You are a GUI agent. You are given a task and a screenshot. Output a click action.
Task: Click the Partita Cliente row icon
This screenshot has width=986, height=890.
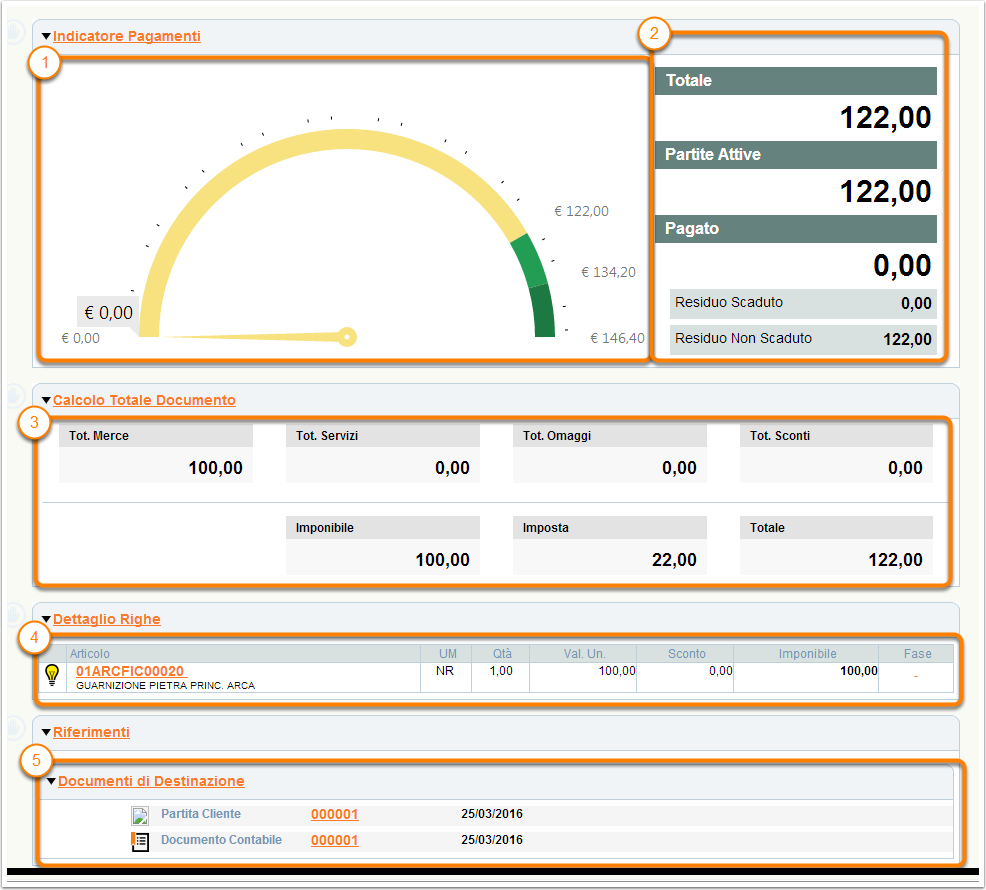tap(140, 815)
